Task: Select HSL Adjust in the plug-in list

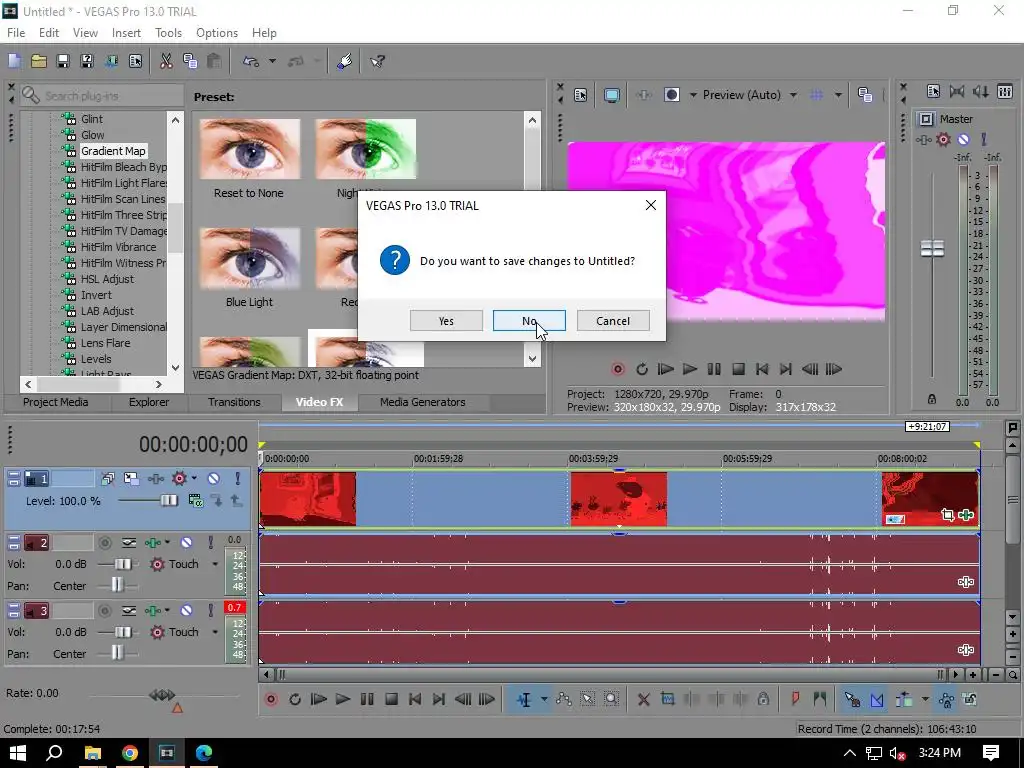Action: tap(107, 279)
